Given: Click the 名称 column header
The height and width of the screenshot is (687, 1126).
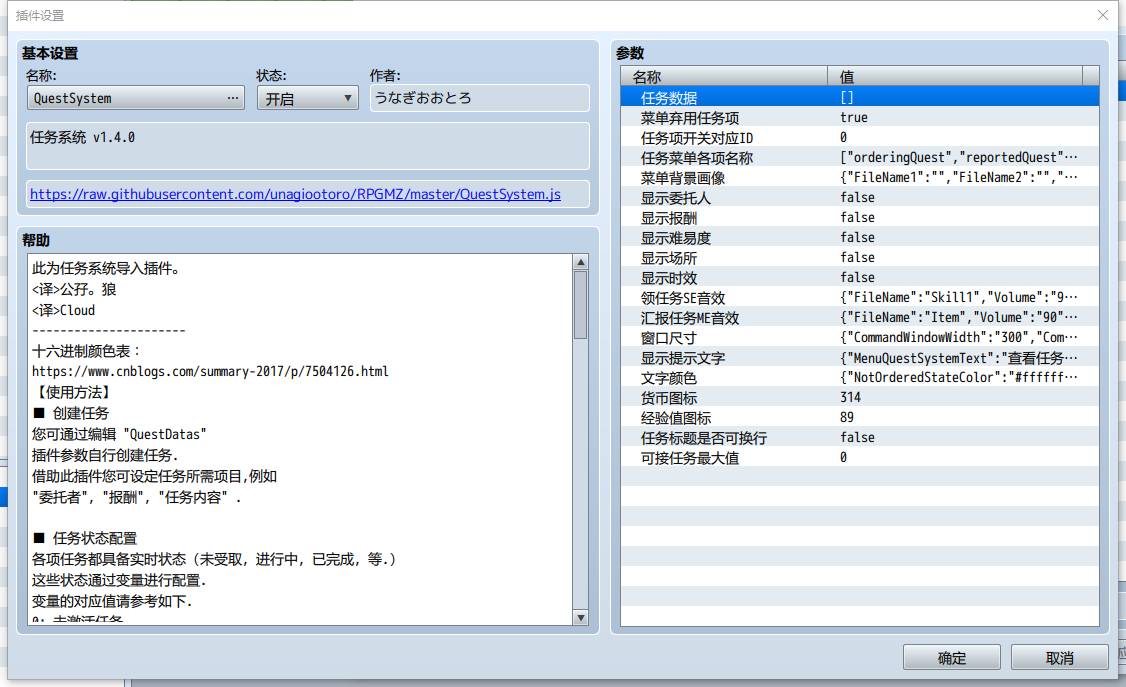Looking at the screenshot, I should pyautogui.click(x=724, y=76).
